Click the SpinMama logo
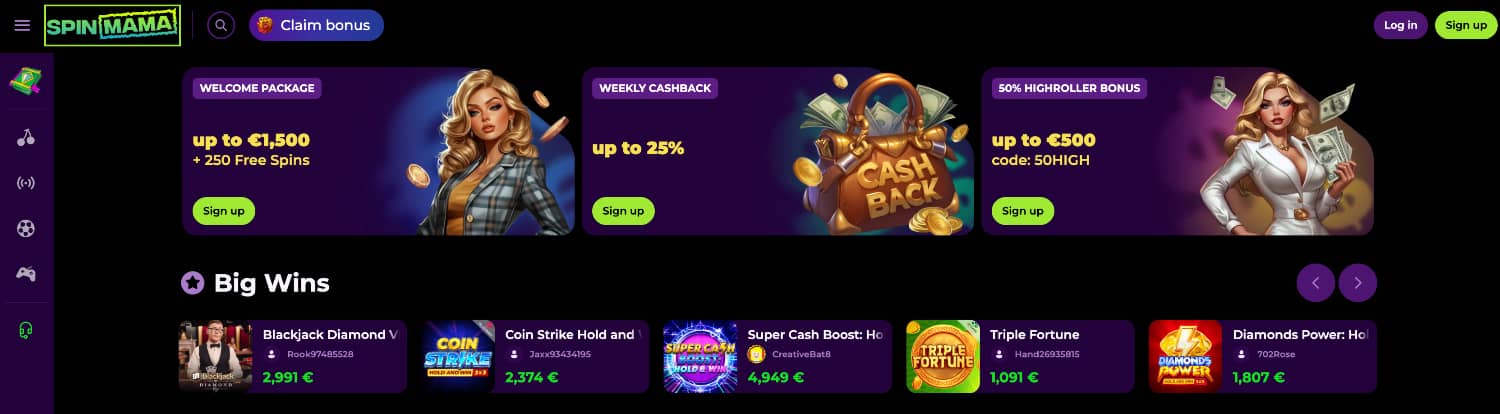1500x414 pixels. click(113, 25)
